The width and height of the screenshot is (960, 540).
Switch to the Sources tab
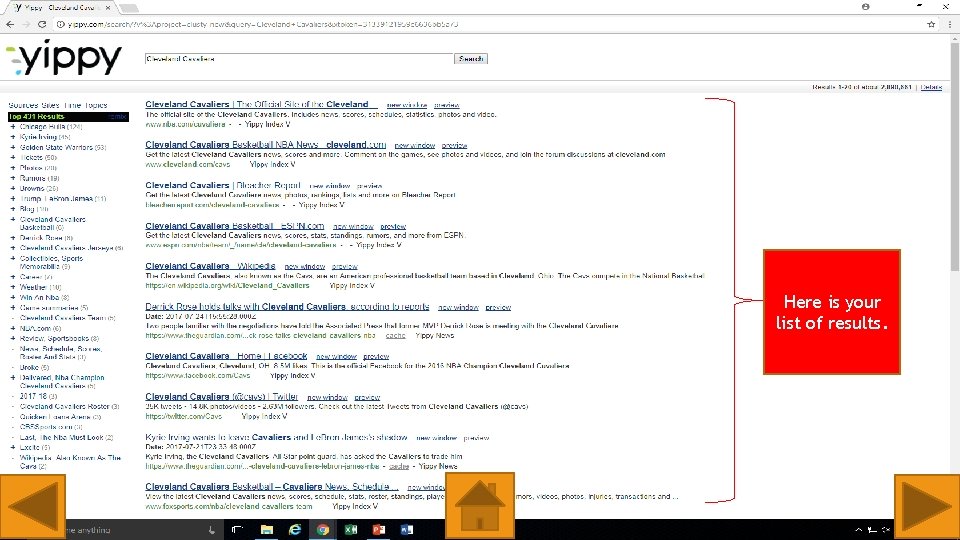(x=24, y=105)
